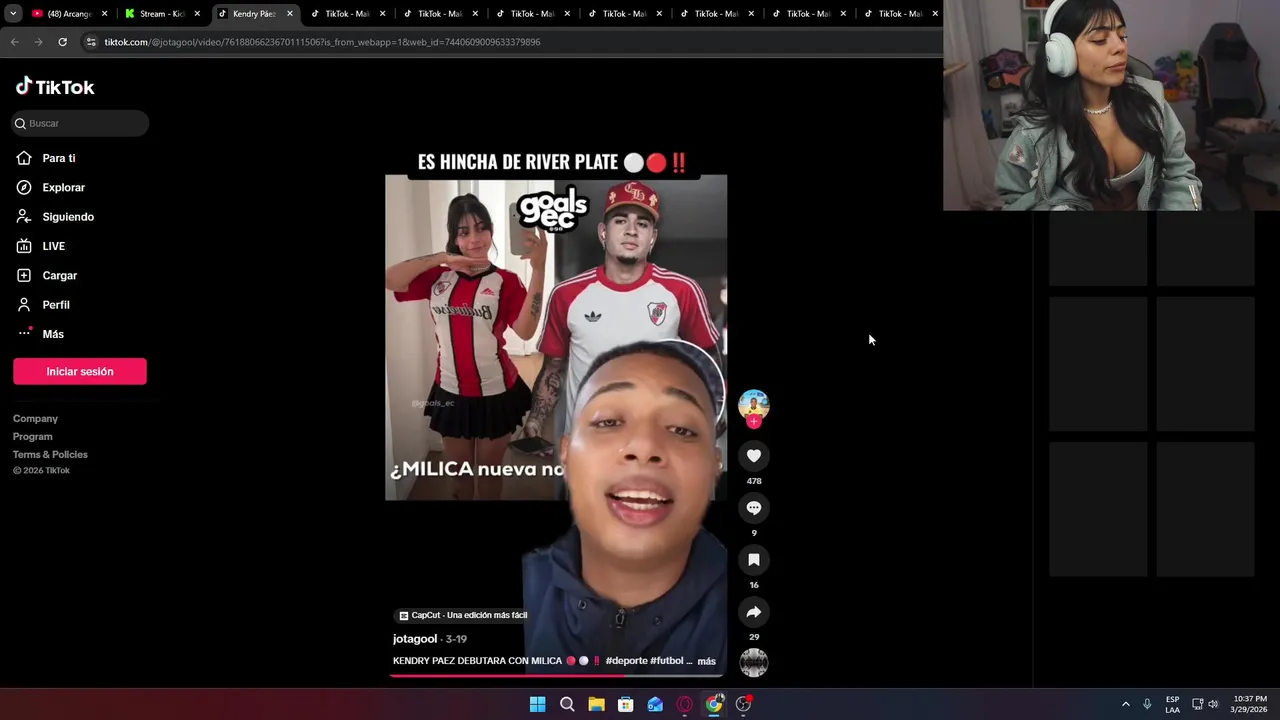Viewport: 1280px width, 720px height.
Task: Go to Explorar section
Action: coord(63,187)
